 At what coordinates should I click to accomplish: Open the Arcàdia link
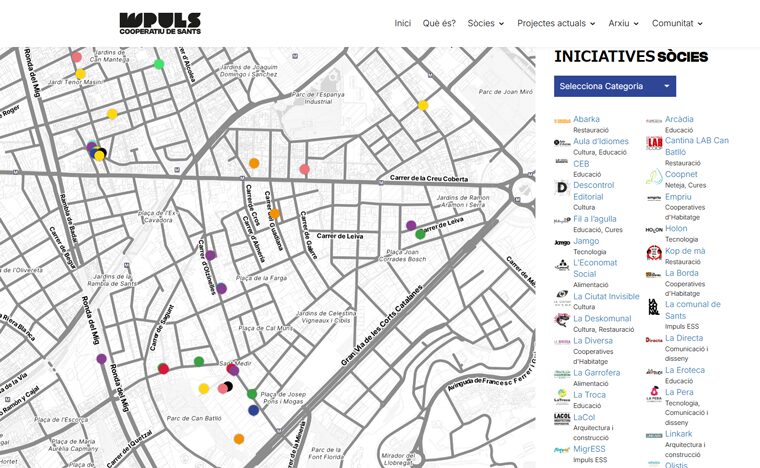point(679,119)
